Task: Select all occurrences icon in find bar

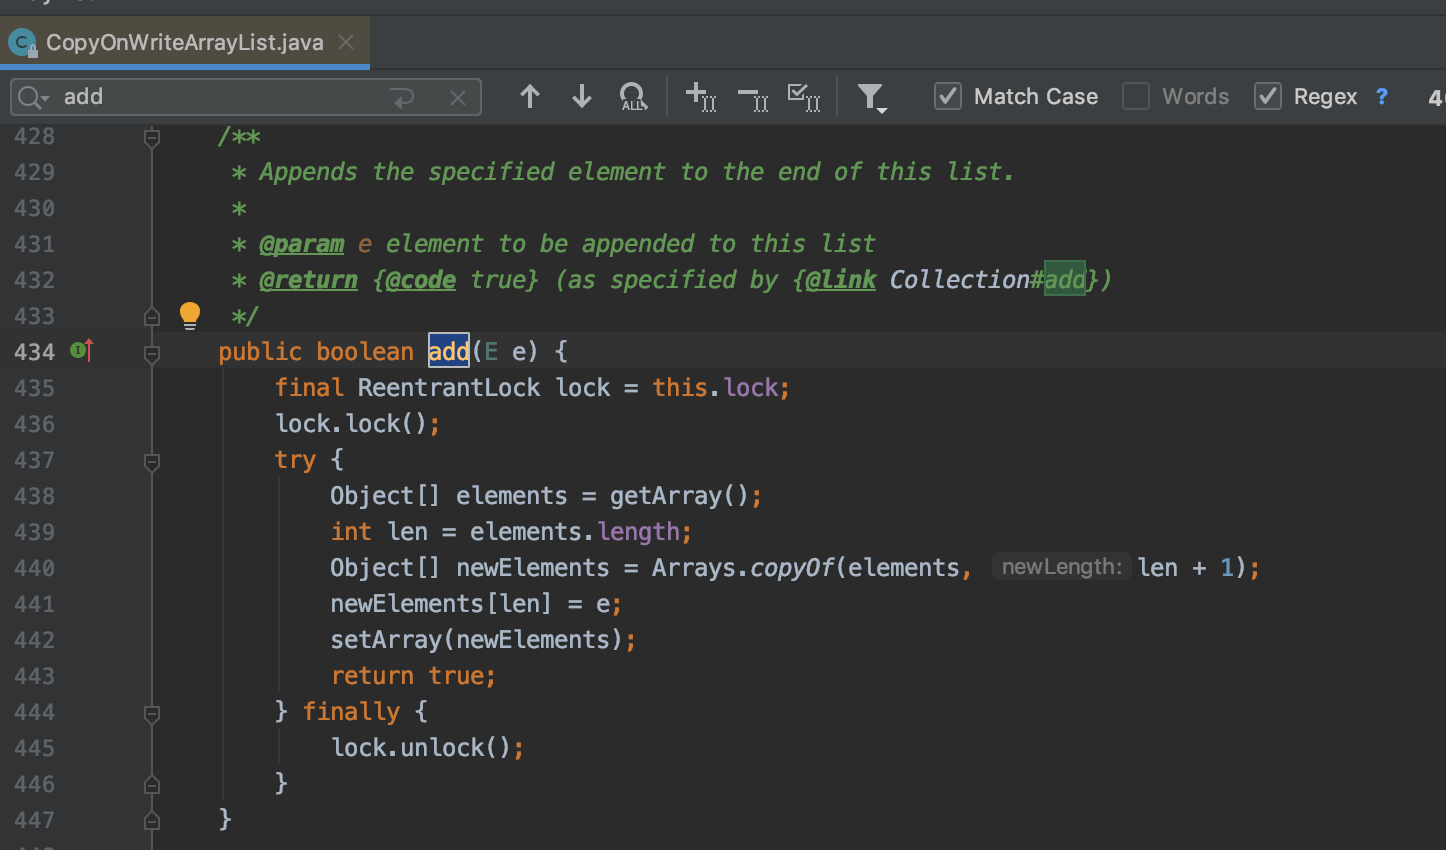Action: tap(804, 97)
